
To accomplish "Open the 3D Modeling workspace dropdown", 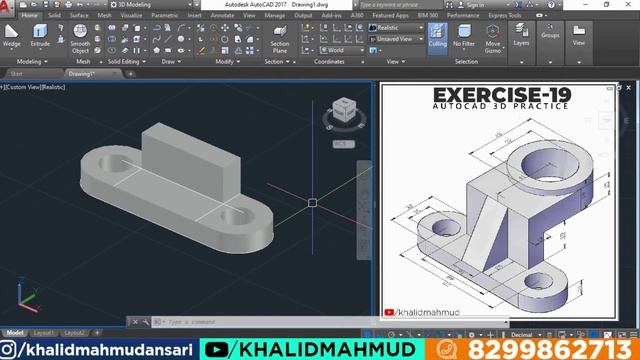I will [150, 4].
